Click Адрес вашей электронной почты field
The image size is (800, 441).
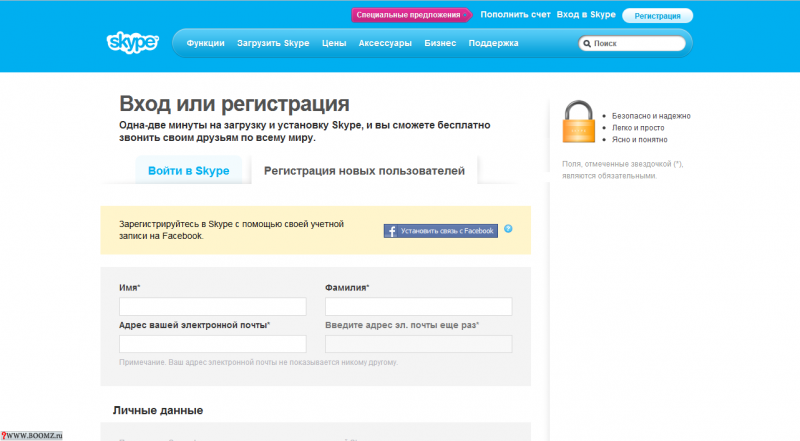pos(213,344)
